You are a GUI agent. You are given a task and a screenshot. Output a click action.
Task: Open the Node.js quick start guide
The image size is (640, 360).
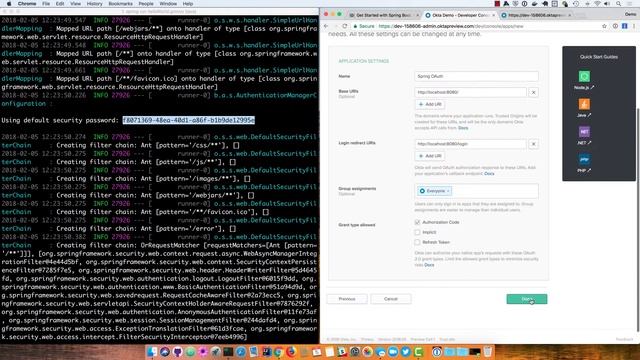pyautogui.click(x=584, y=80)
